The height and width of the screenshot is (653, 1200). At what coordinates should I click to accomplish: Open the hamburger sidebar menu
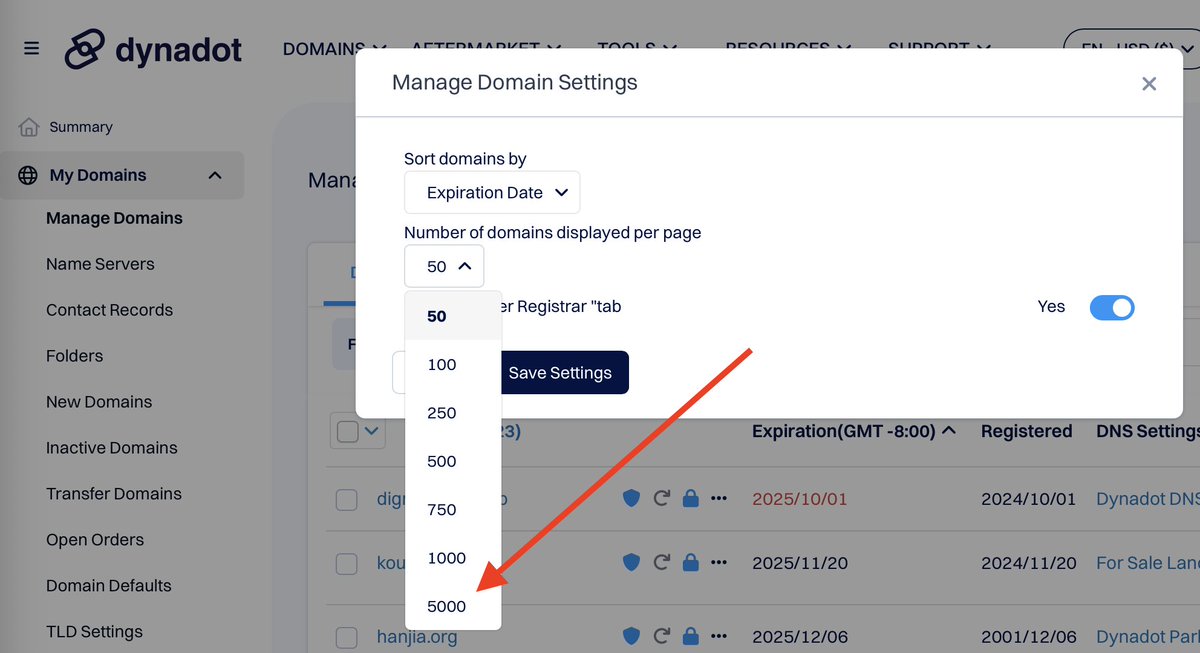click(32, 48)
